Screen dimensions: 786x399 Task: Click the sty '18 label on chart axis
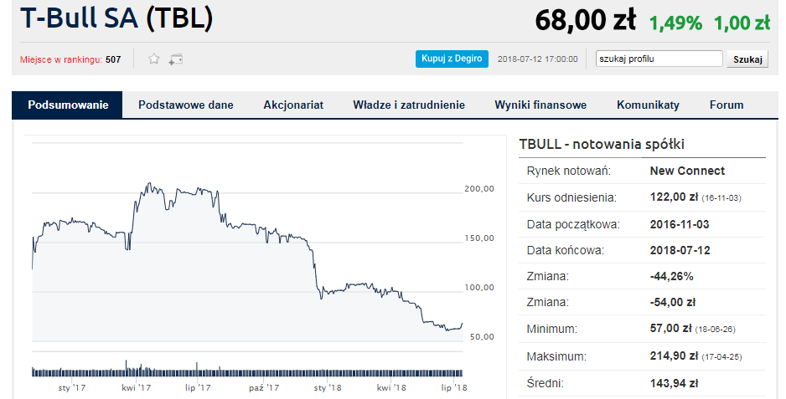click(x=328, y=388)
